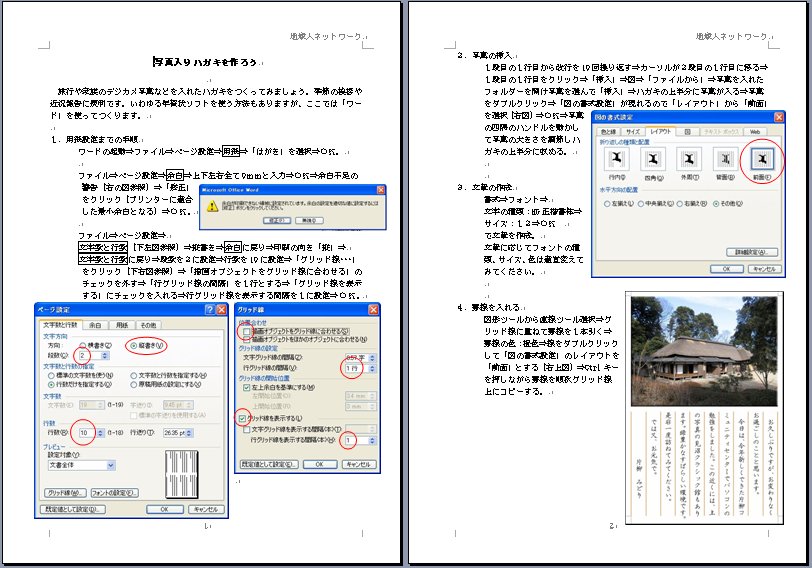Click the warning icon in Microsoft Office Word dialog
Viewport: 812px width, 568px height.
212,203
